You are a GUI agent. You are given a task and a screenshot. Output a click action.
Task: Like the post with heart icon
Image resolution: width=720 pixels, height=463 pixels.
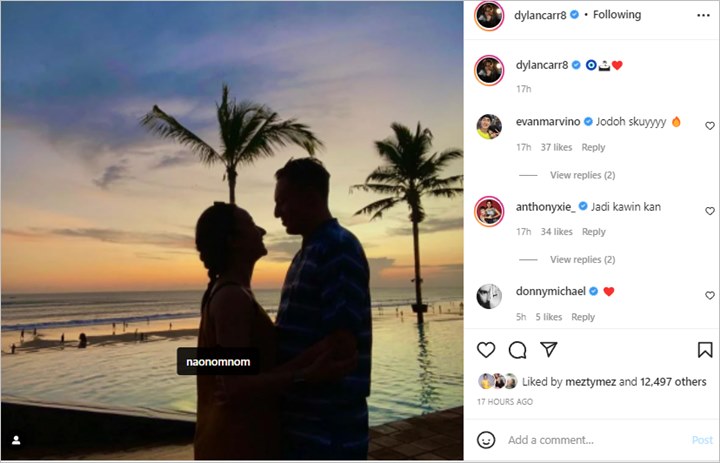[x=486, y=350]
